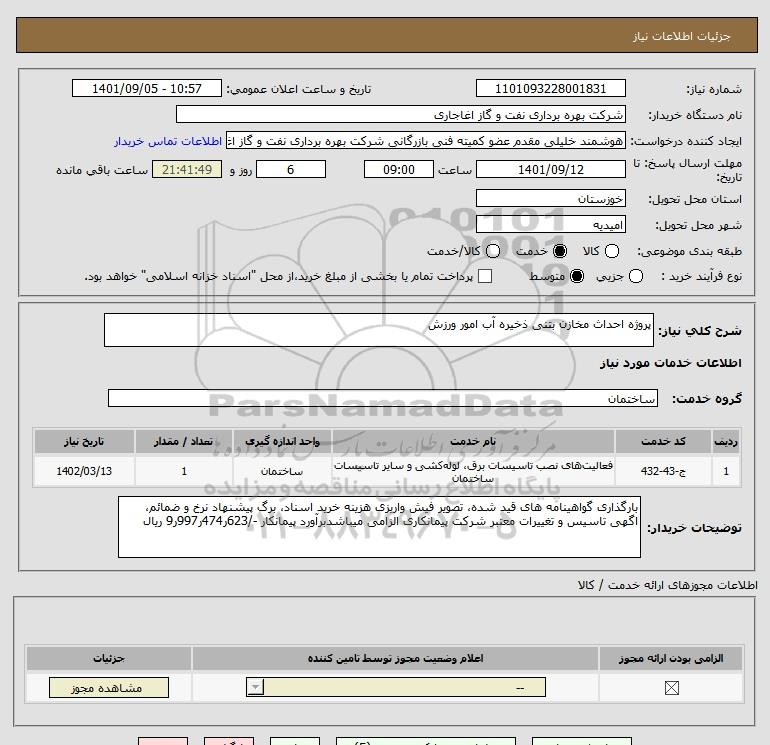Click the need date cell 1402/03/13
Viewport: 770px width, 745px height.
(84, 471)
